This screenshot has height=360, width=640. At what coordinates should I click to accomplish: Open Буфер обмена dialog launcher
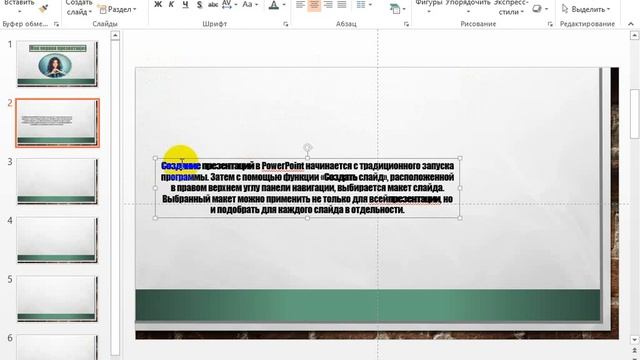[x=56, y=24]
